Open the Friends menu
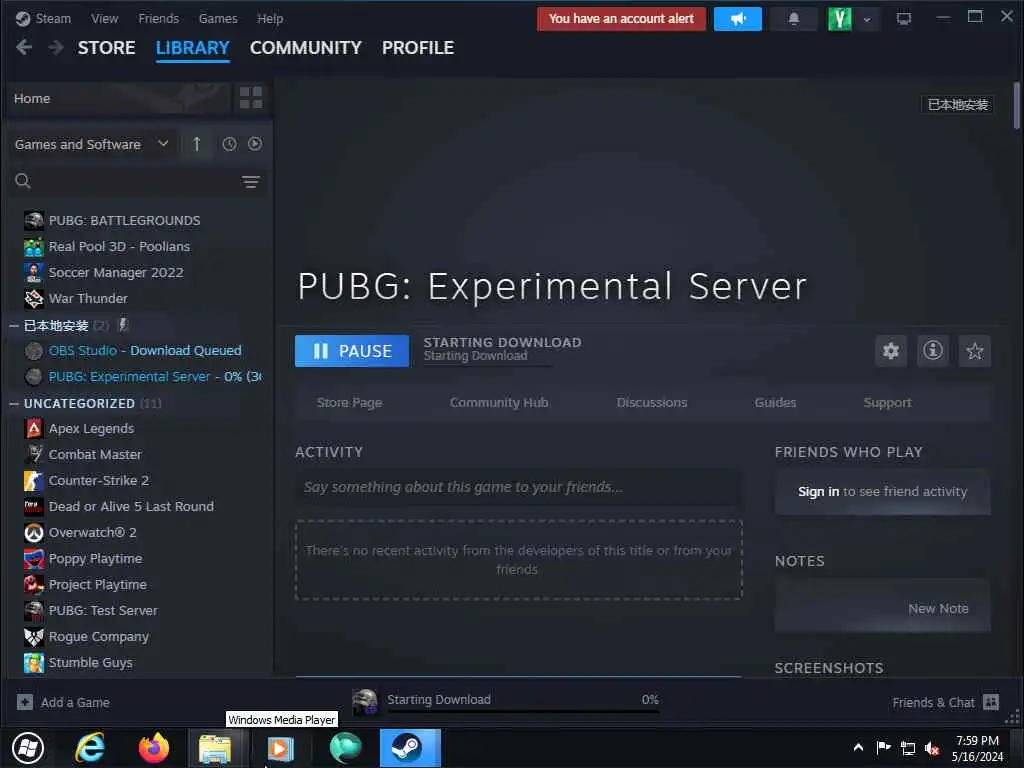This screenshot has width=1024, height=768. [x=158, y=18]
